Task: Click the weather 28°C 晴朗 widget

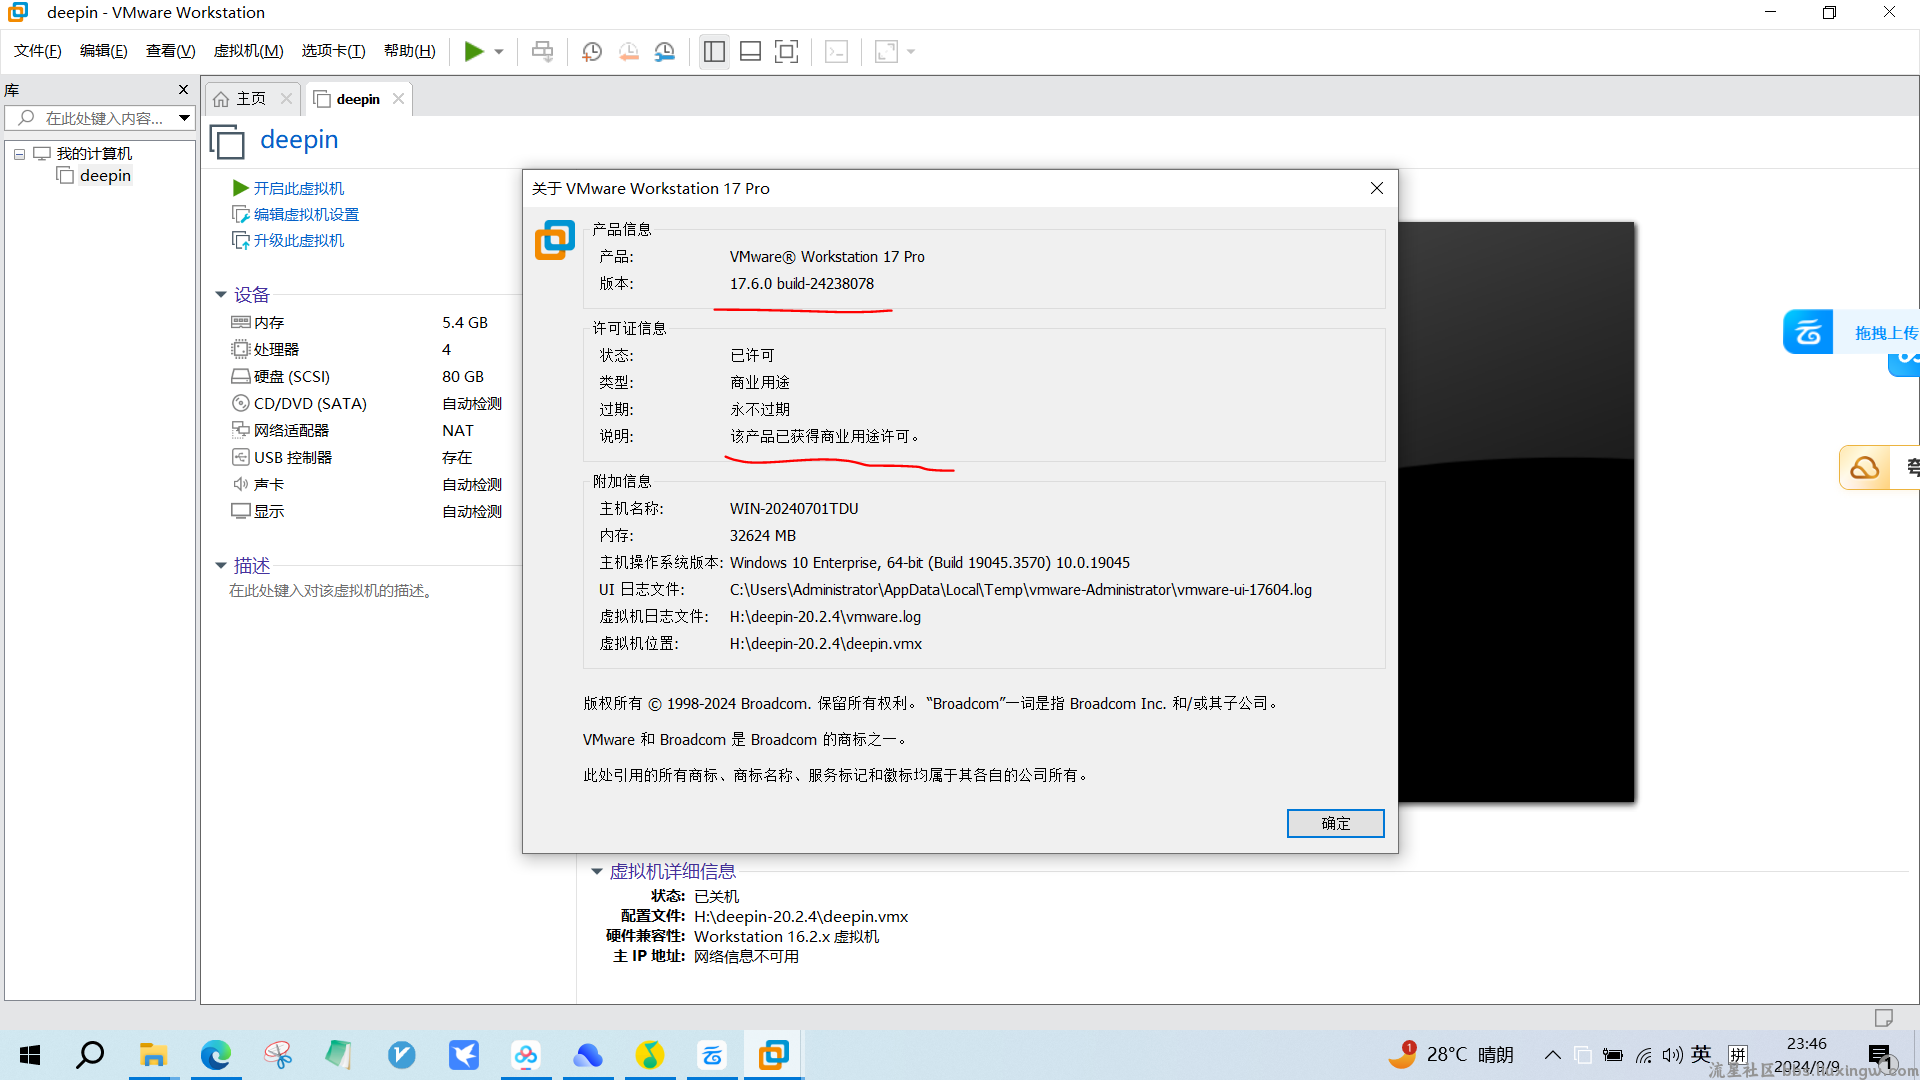Action: [1451, 1055]
